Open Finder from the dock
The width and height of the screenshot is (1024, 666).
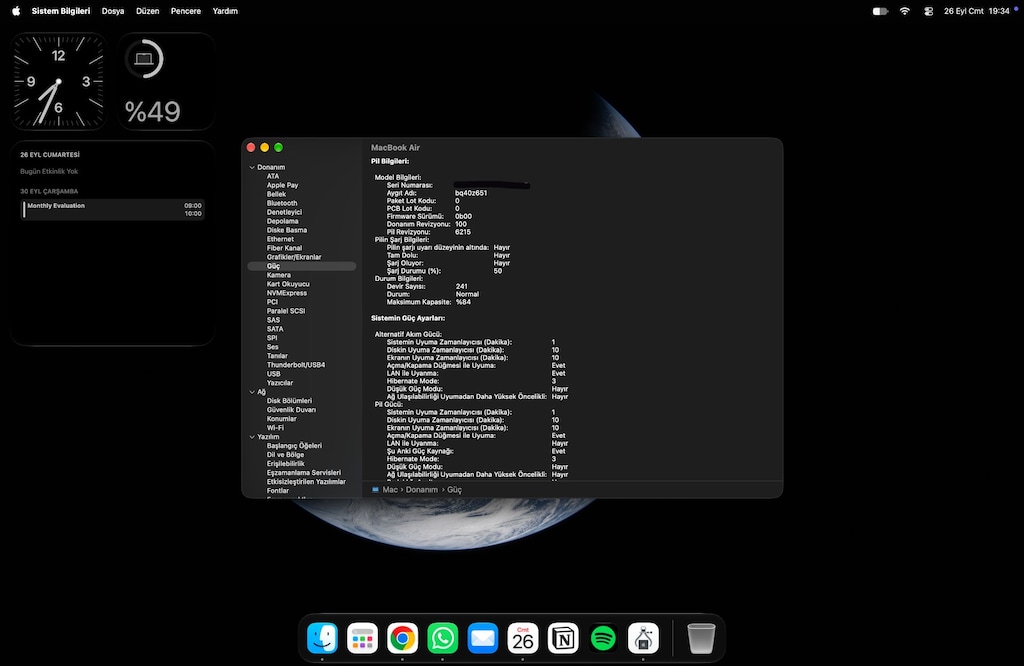[323, 638]
